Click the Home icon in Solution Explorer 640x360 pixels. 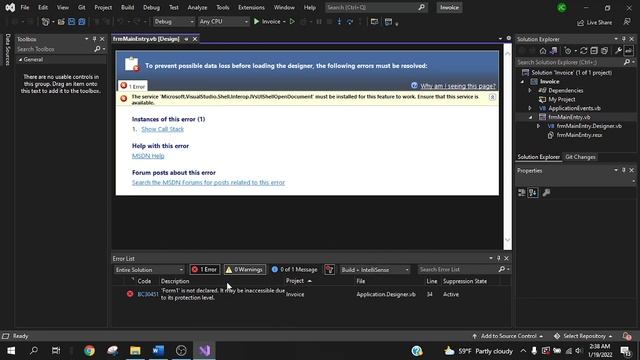(542, 51)
